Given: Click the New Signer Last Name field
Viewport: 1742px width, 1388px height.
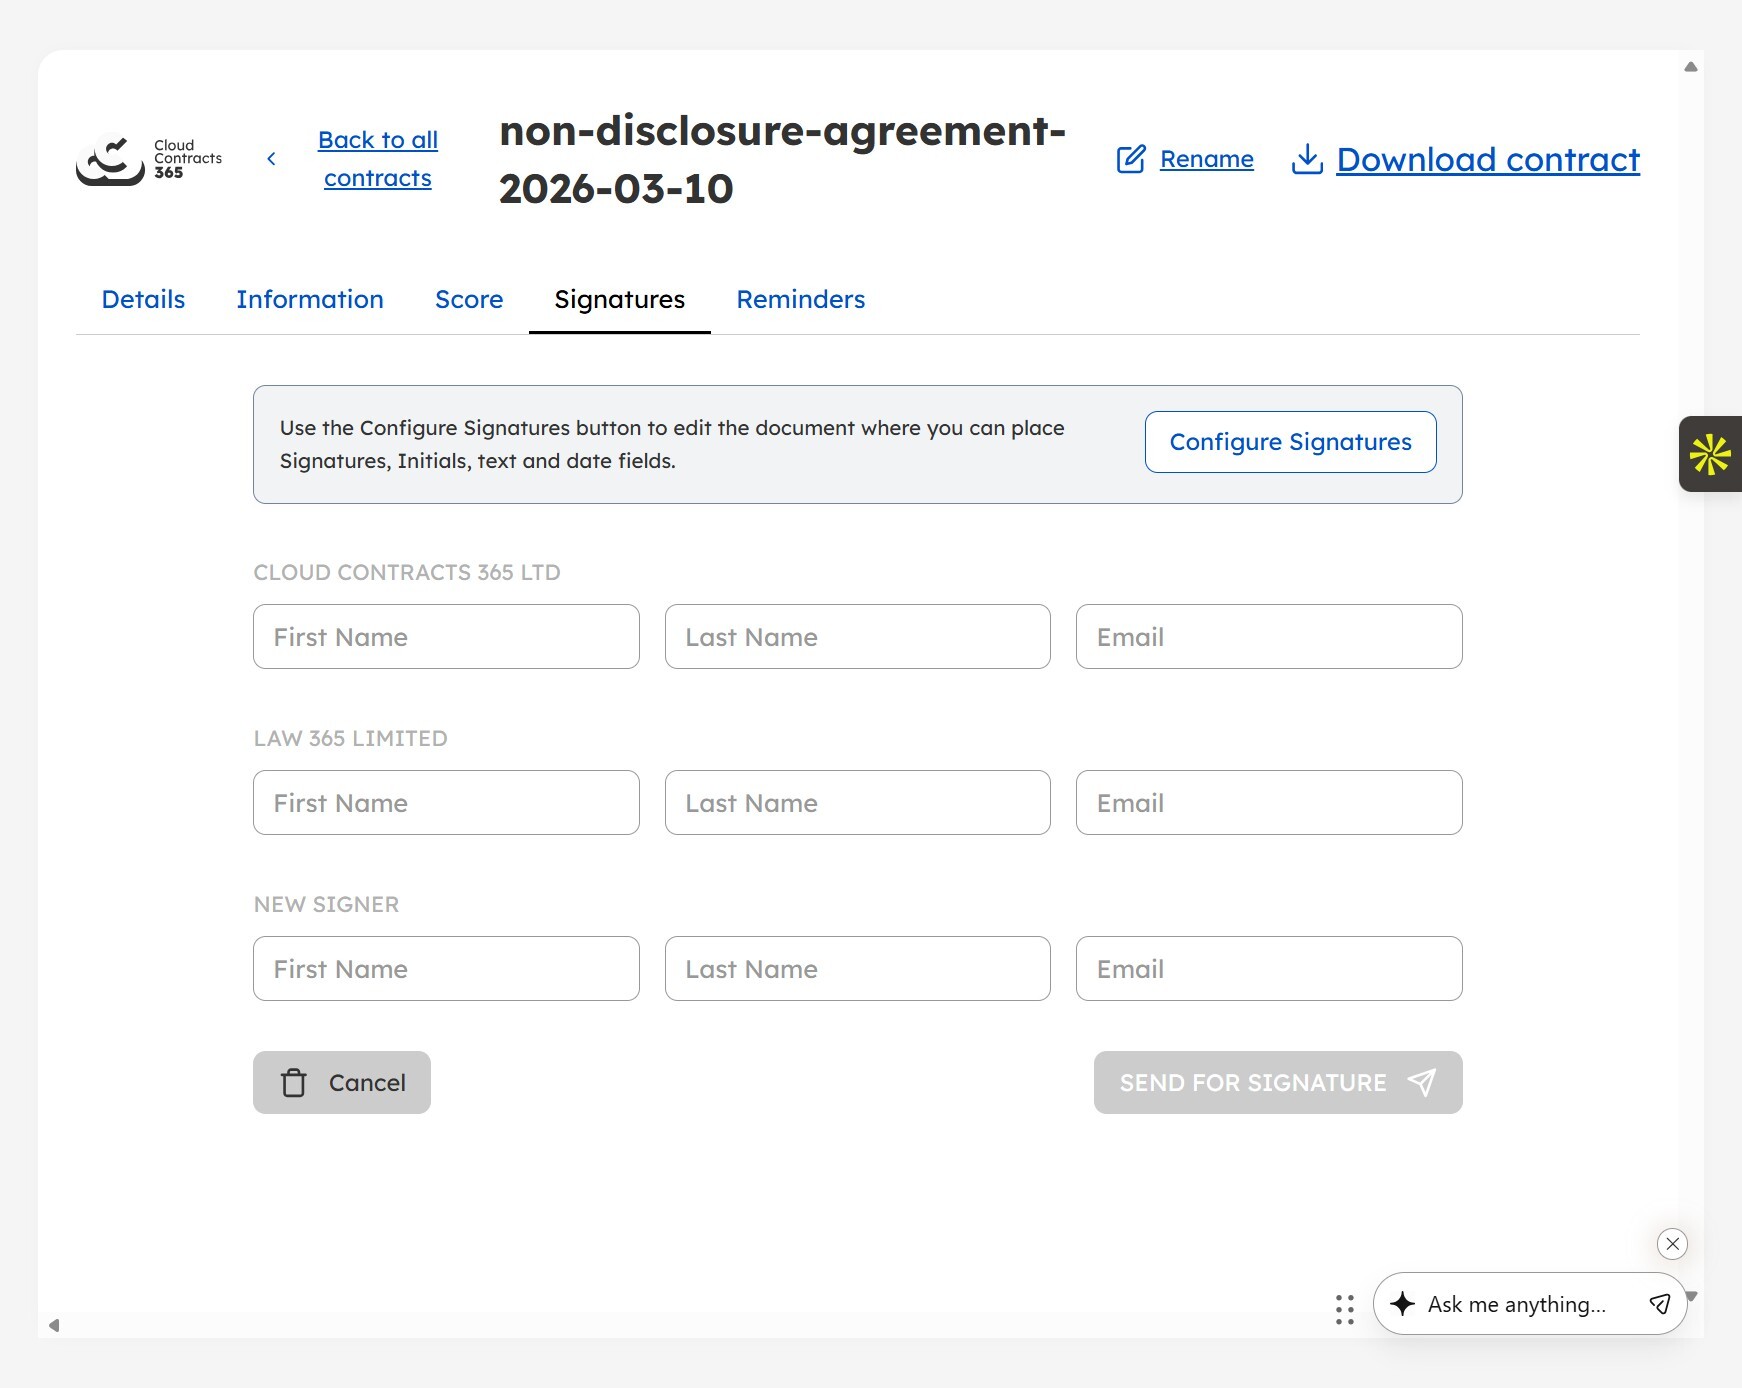Looking at the screenshot, I should coord(857,969).
